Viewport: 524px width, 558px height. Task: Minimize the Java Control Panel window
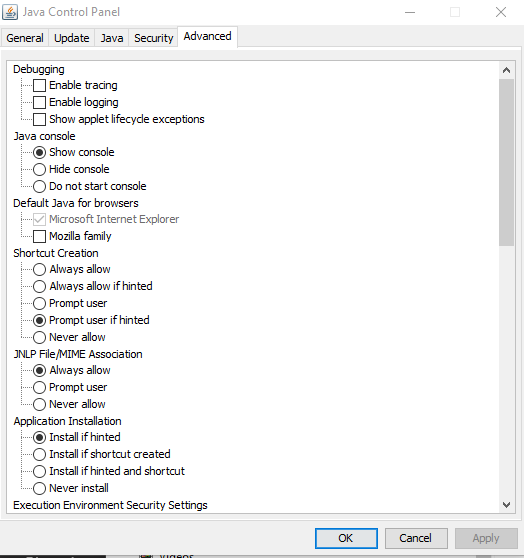pyautogui.click(x=410, y=12)
